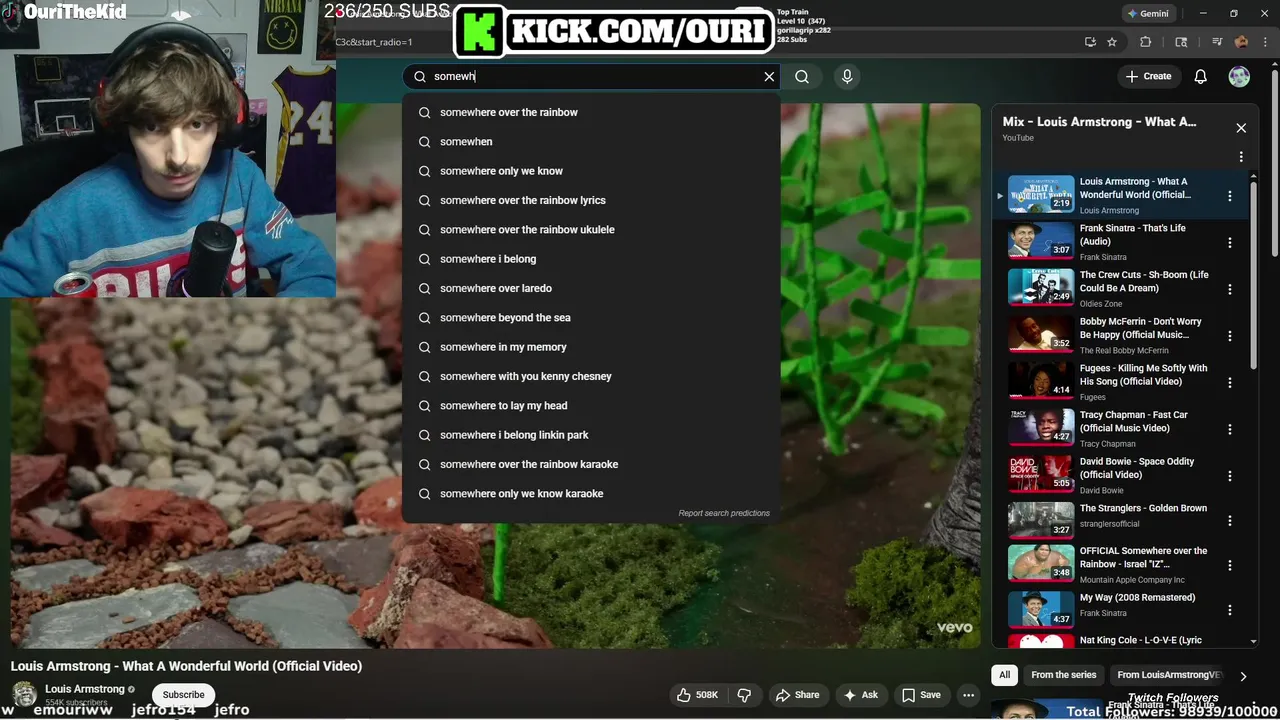This screenshot has width=1280, height=720.
Task: Pick 'somewhere to lay my head'
Action: [x=591, y=406]
